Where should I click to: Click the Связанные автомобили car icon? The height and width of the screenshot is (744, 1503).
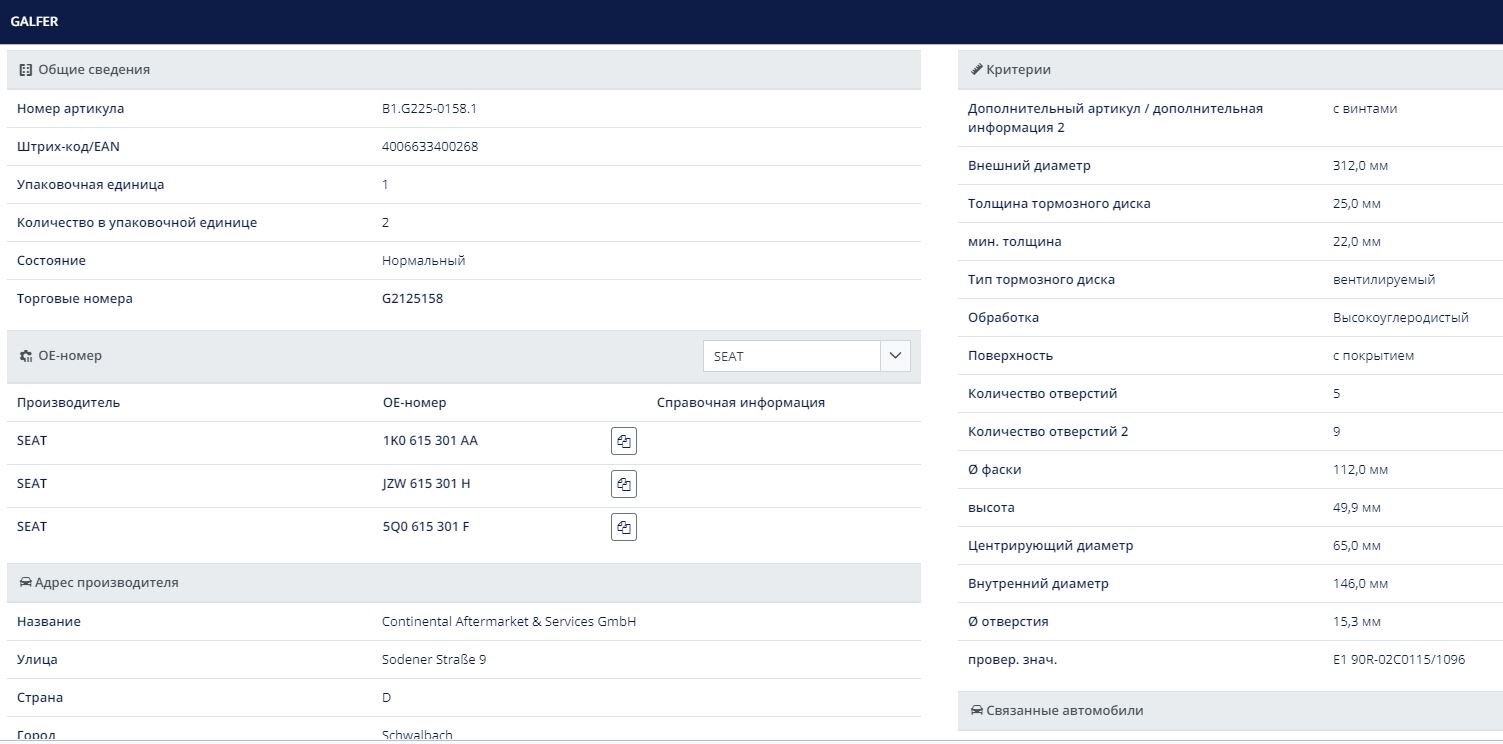coord(976,710)
